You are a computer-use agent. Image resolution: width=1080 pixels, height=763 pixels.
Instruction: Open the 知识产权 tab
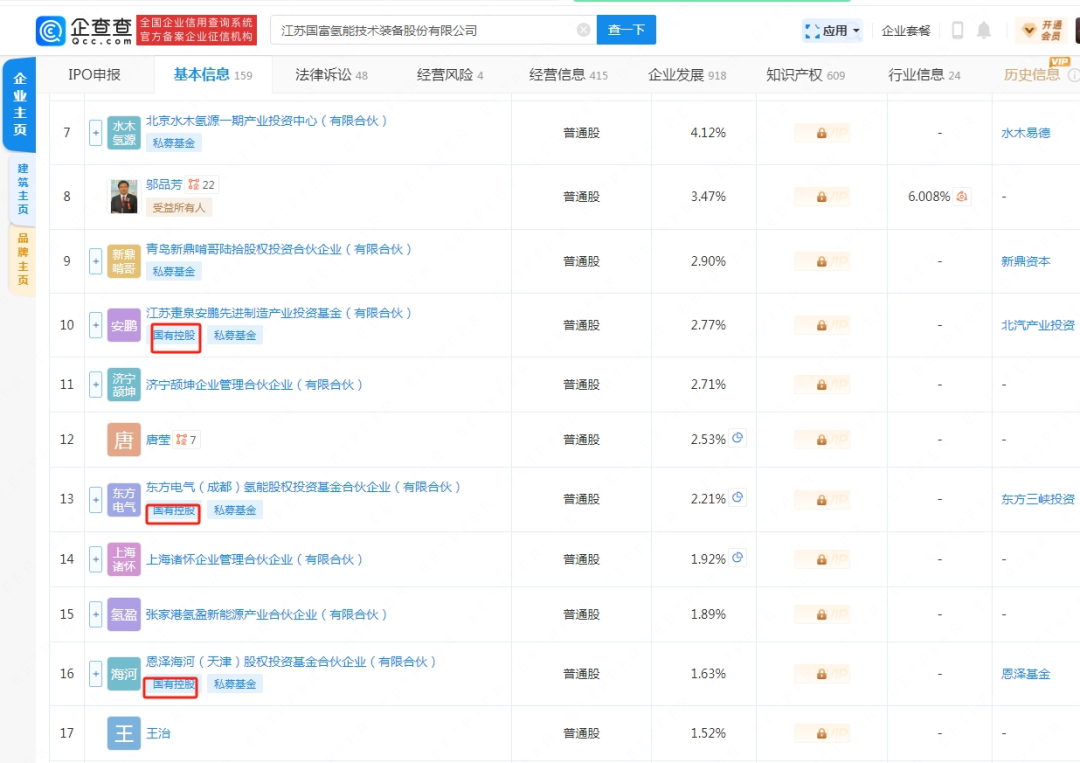805,74
